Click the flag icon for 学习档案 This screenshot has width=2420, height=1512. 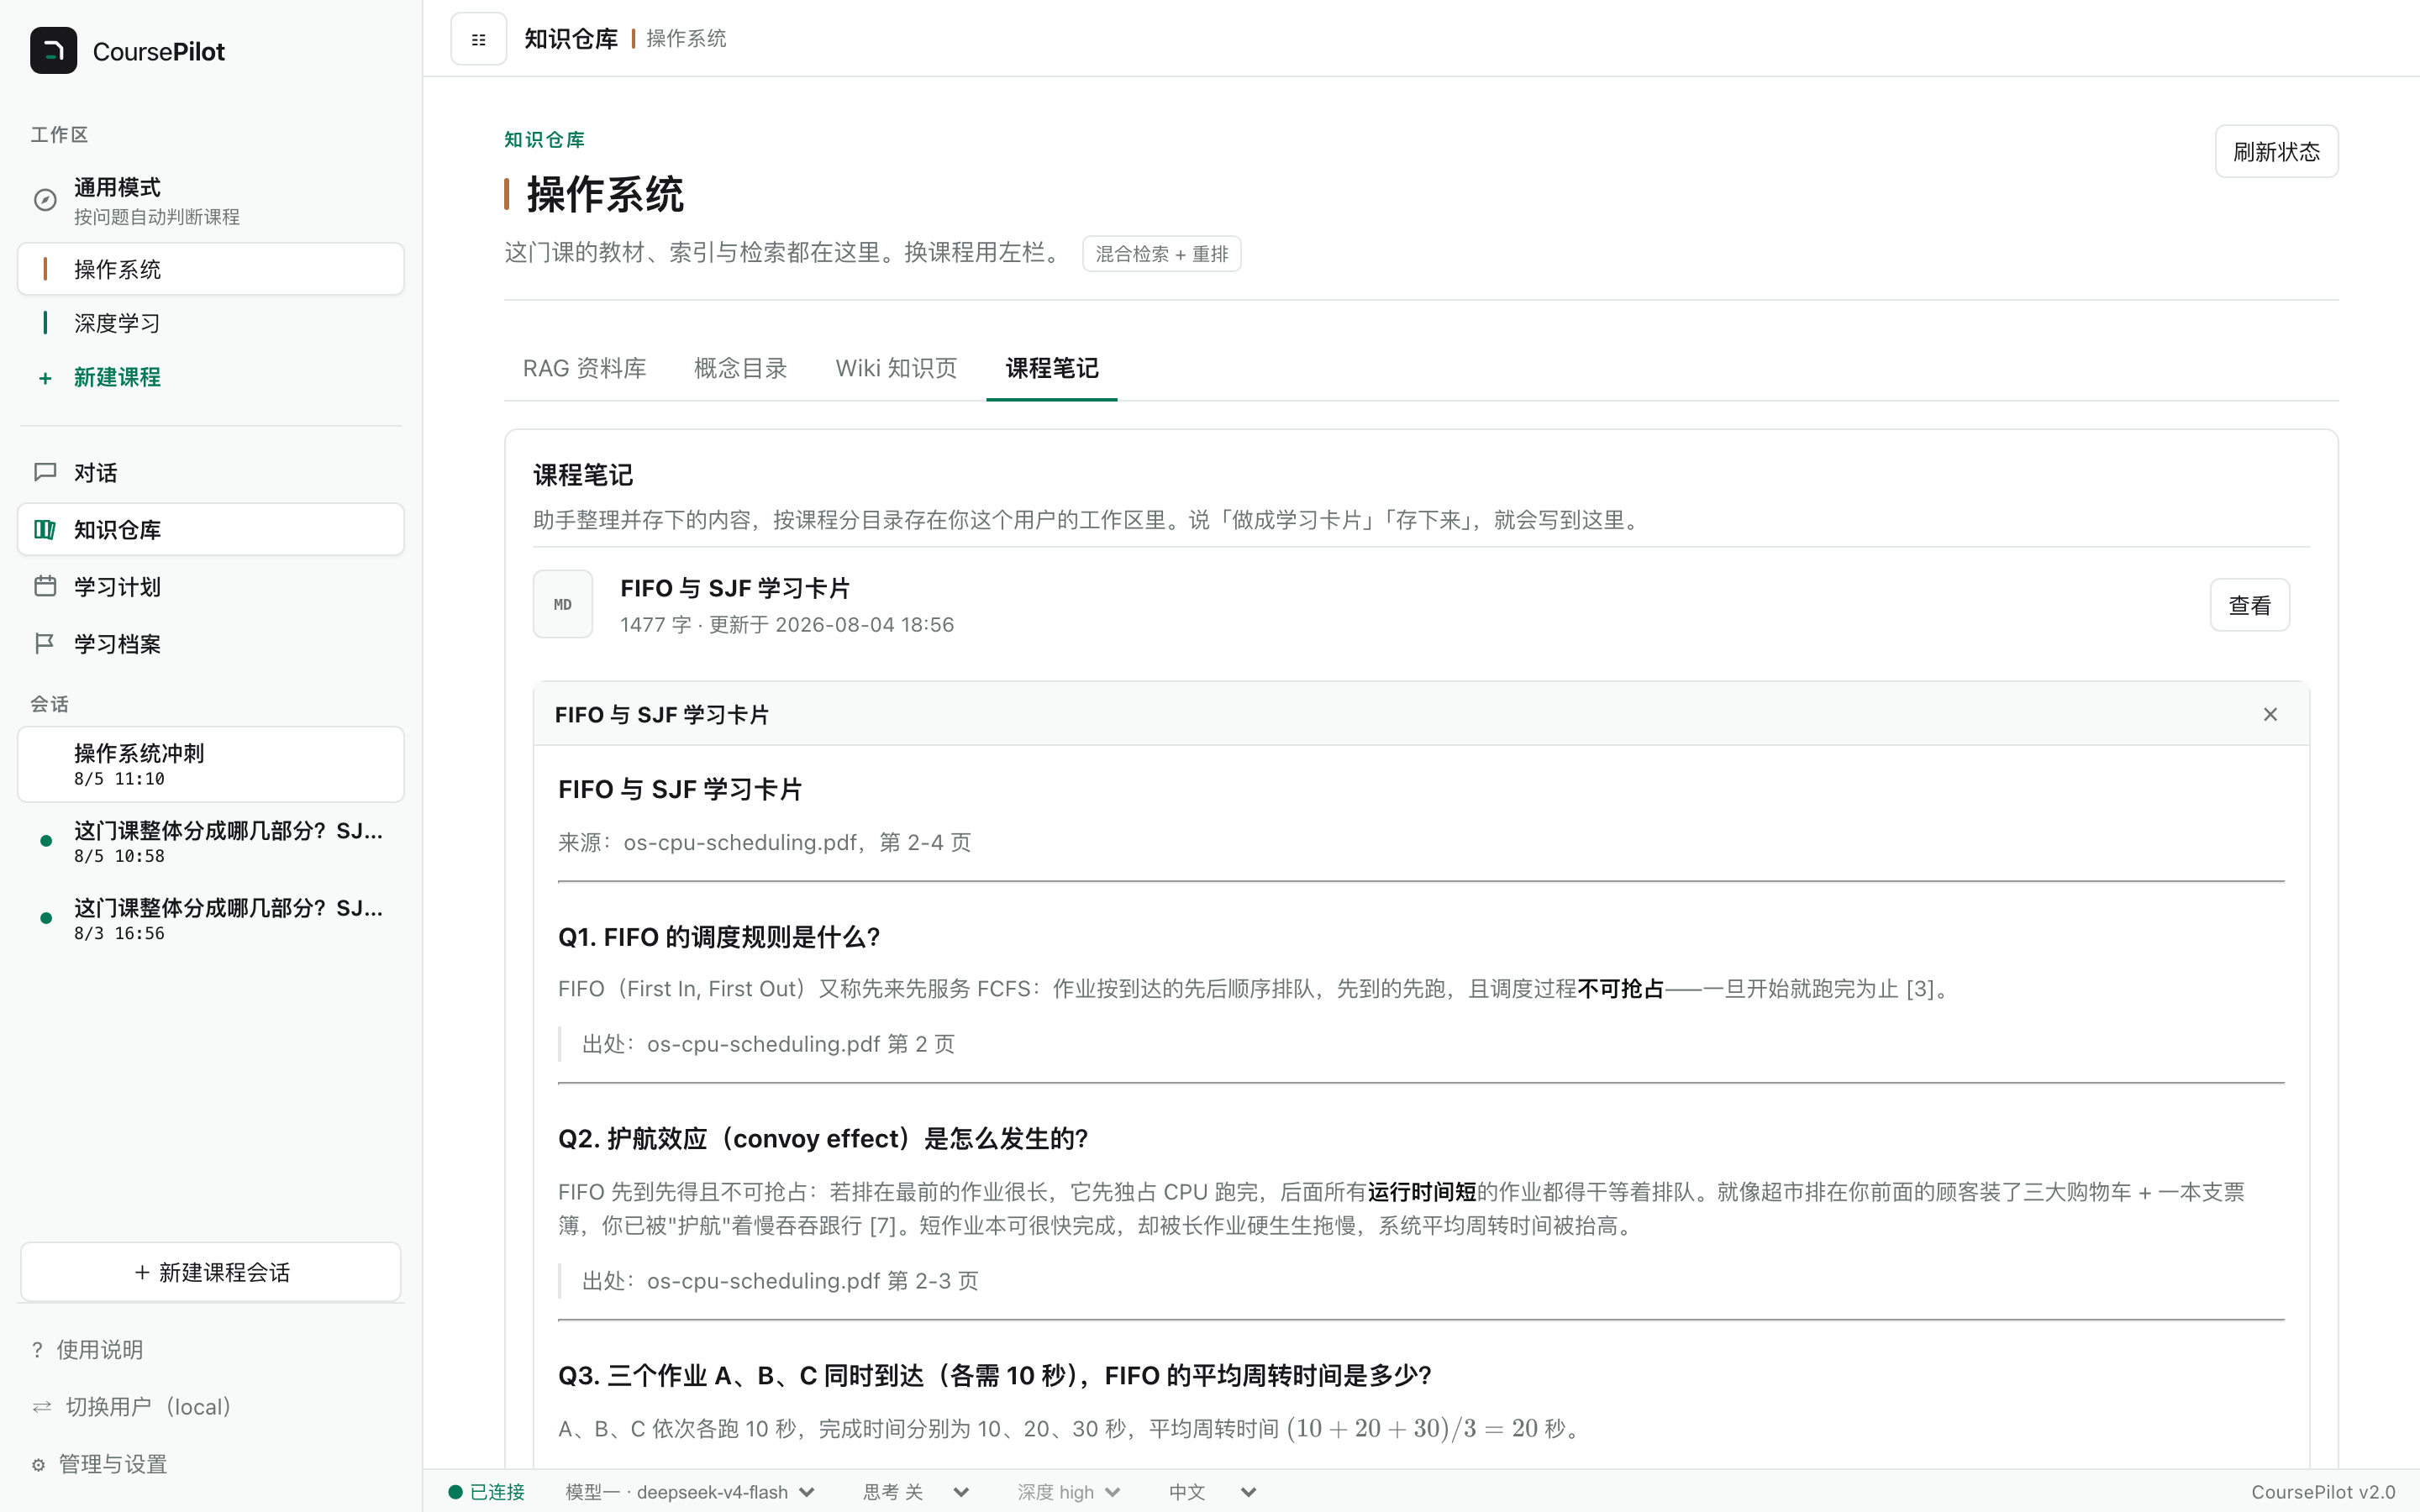pyautogui.click(x=45, y=643)
